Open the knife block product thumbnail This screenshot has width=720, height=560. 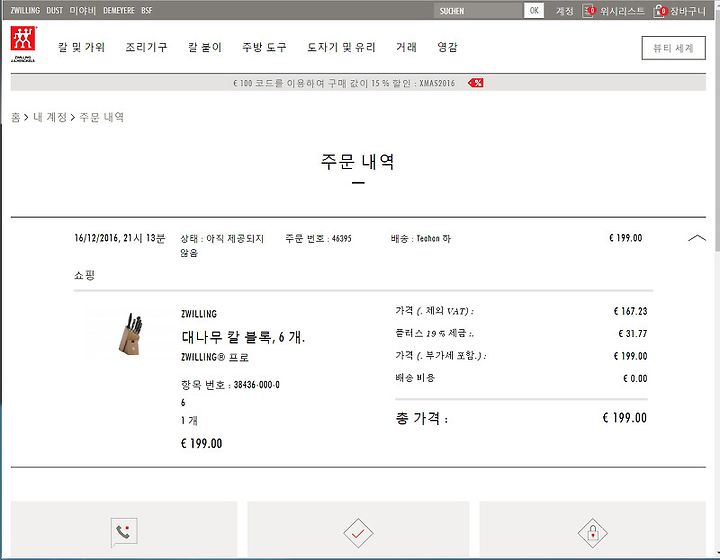(130, 334)
